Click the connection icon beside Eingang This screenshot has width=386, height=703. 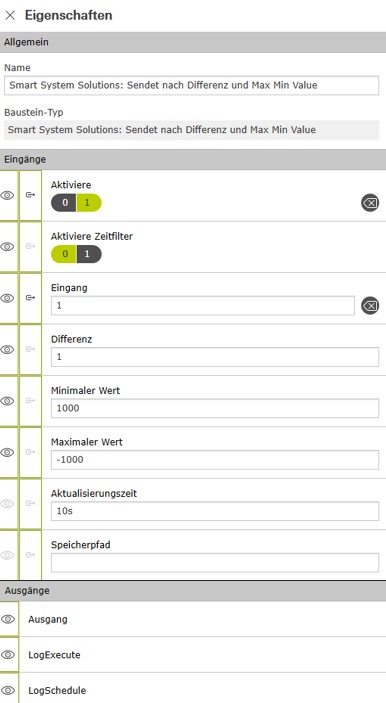(x=30, y=298)
